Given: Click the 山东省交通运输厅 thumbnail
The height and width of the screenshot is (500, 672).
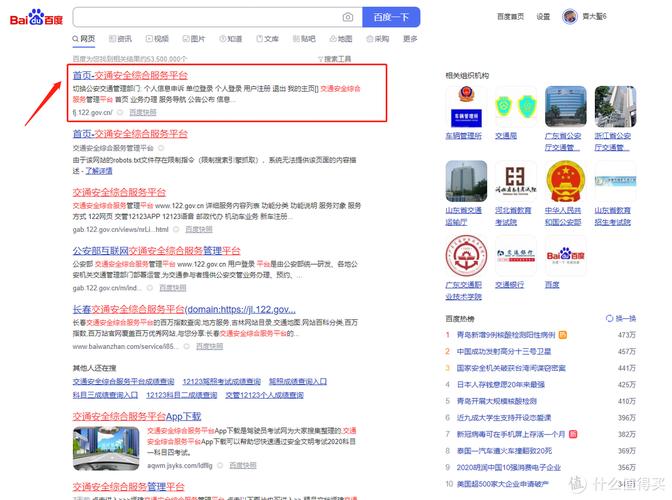Looking at the screenshot, I should [x=466, y=181].
